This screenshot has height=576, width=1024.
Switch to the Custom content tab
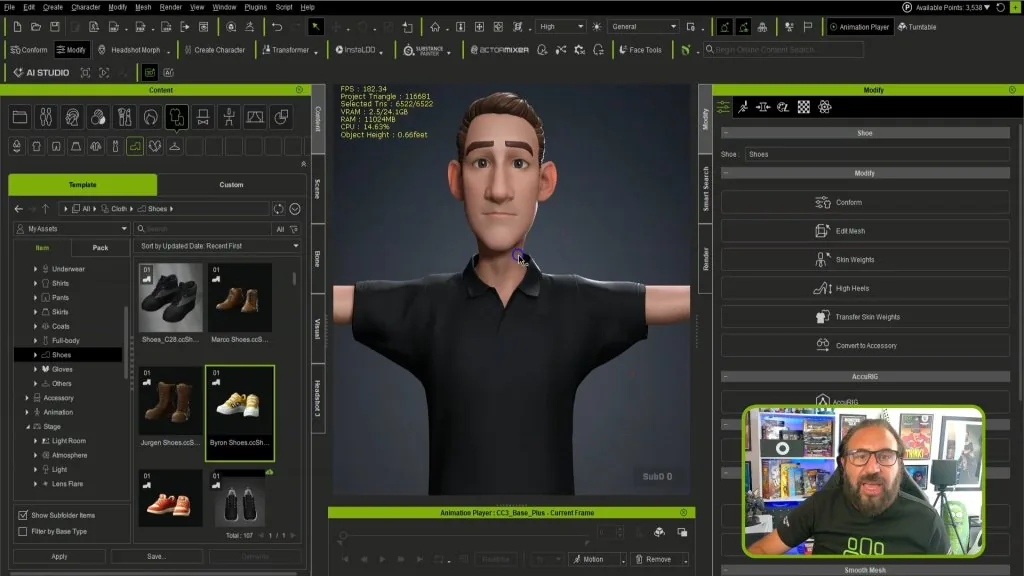pyautogui.click(x=231, y=185)
